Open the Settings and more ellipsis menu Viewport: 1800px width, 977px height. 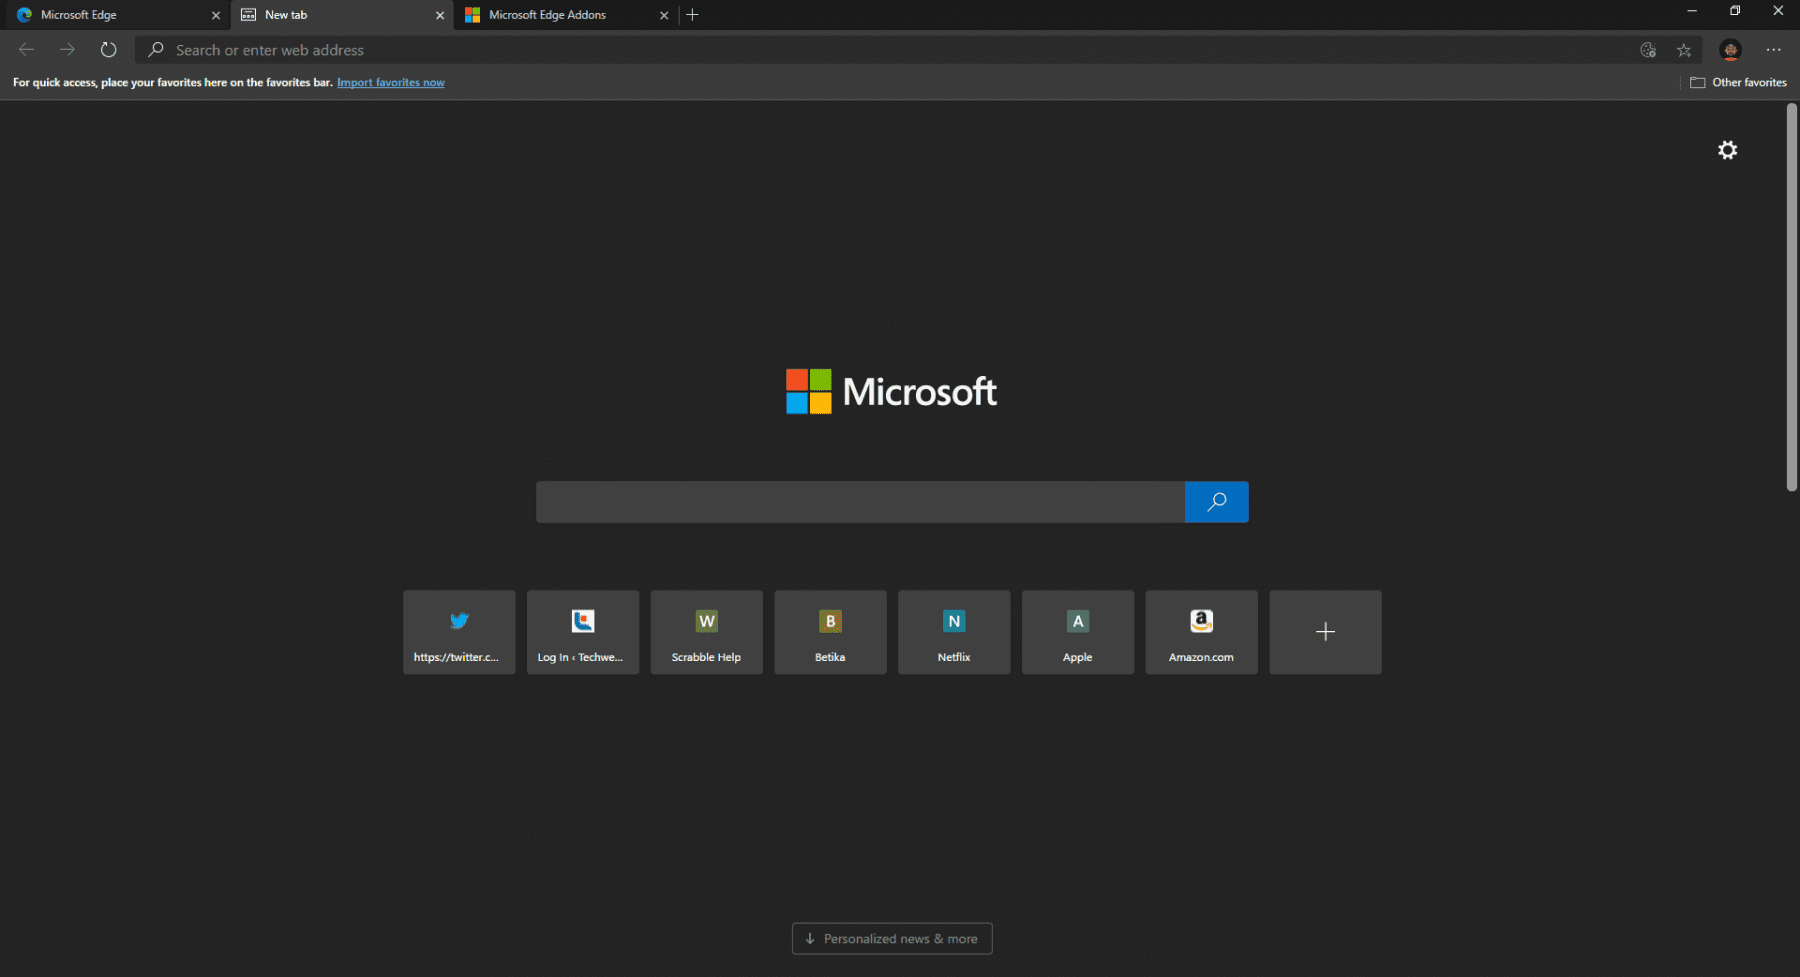pos(1773,50)
